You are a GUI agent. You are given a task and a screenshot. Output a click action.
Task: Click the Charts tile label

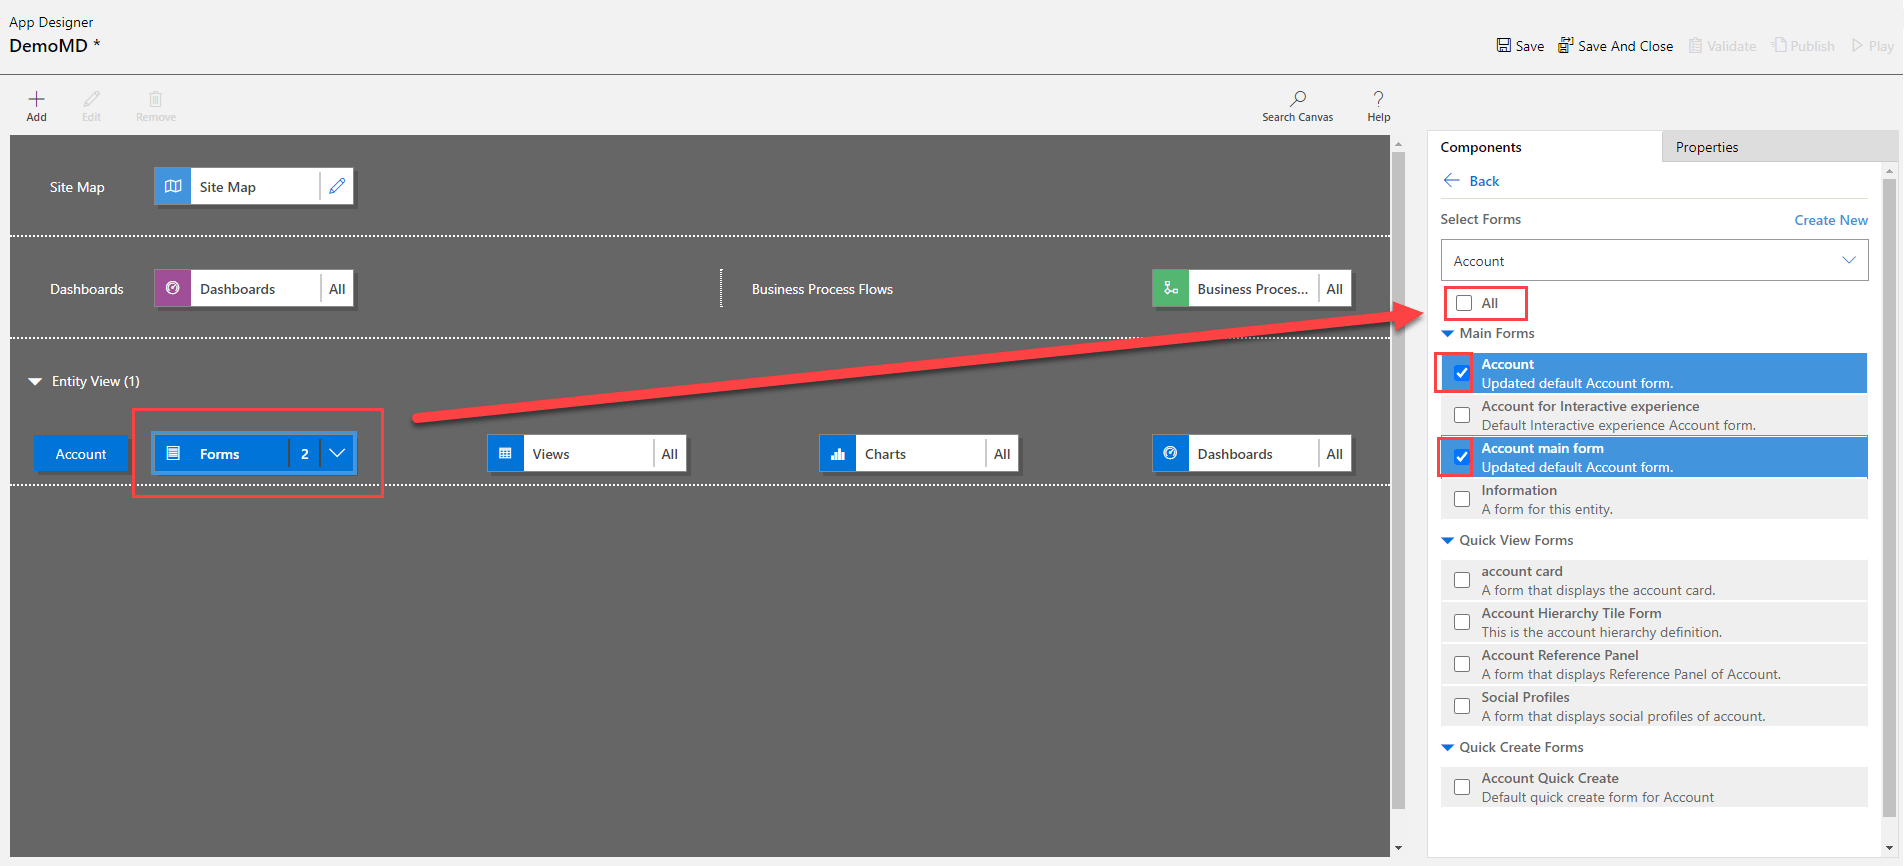point(885,454)
